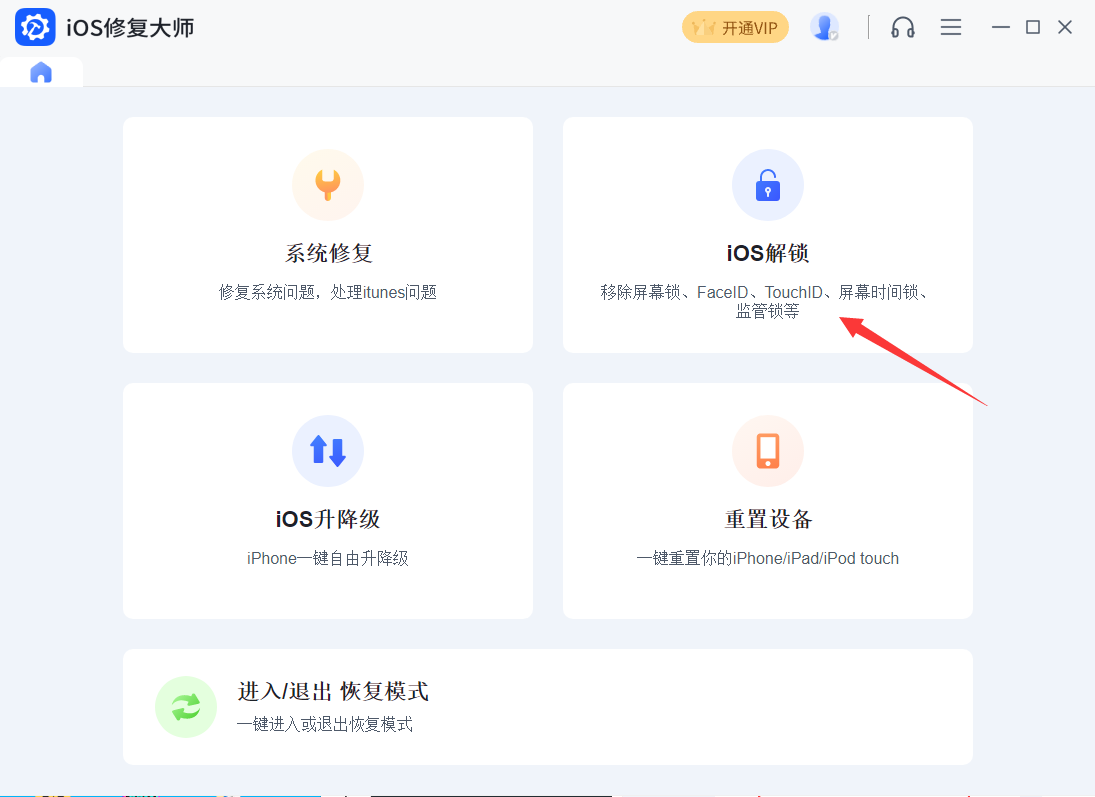Maximize the iOS修复大师 window
This screenshot has height=797, width=1095.
tap(1033, 27)
